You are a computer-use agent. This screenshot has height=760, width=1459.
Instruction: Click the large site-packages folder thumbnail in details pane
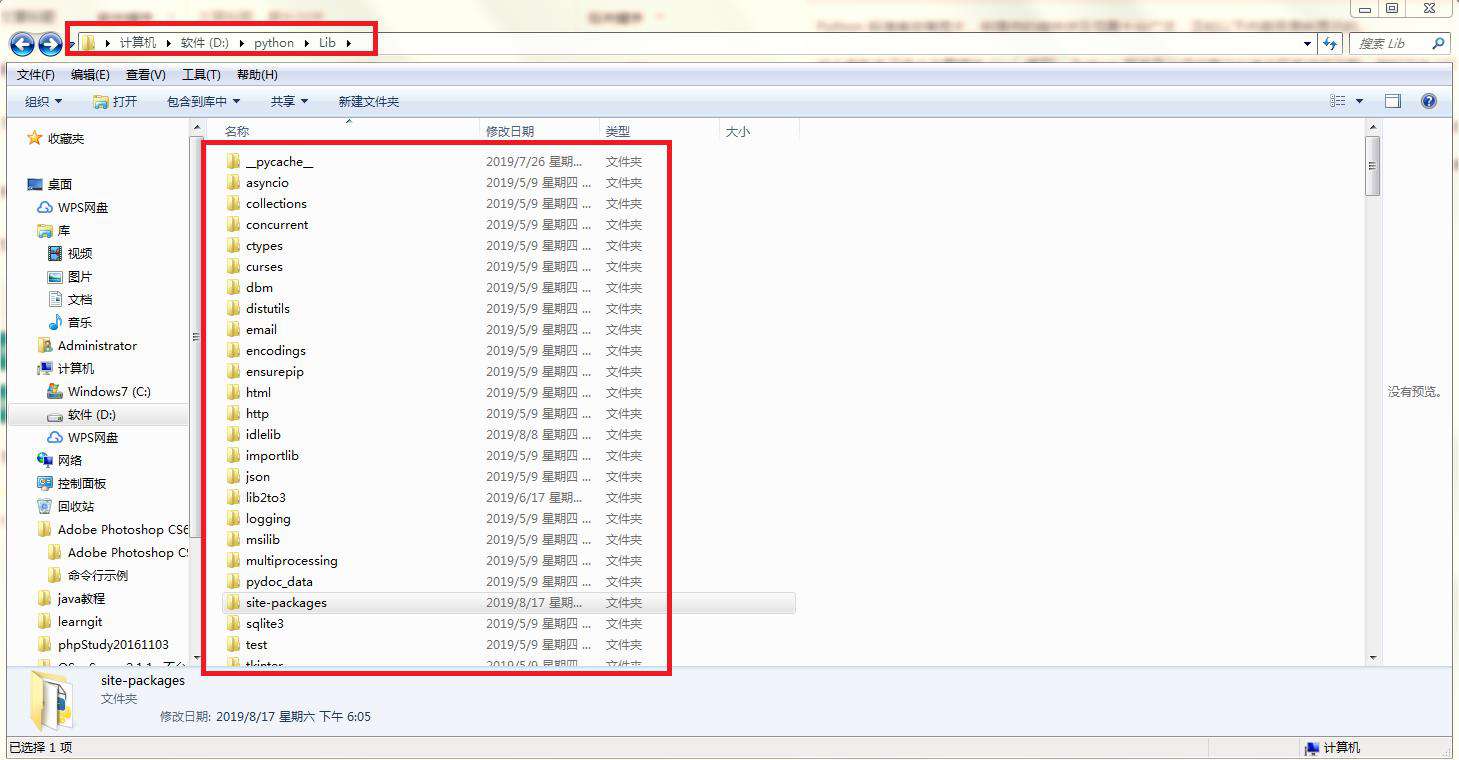[51, 699]
